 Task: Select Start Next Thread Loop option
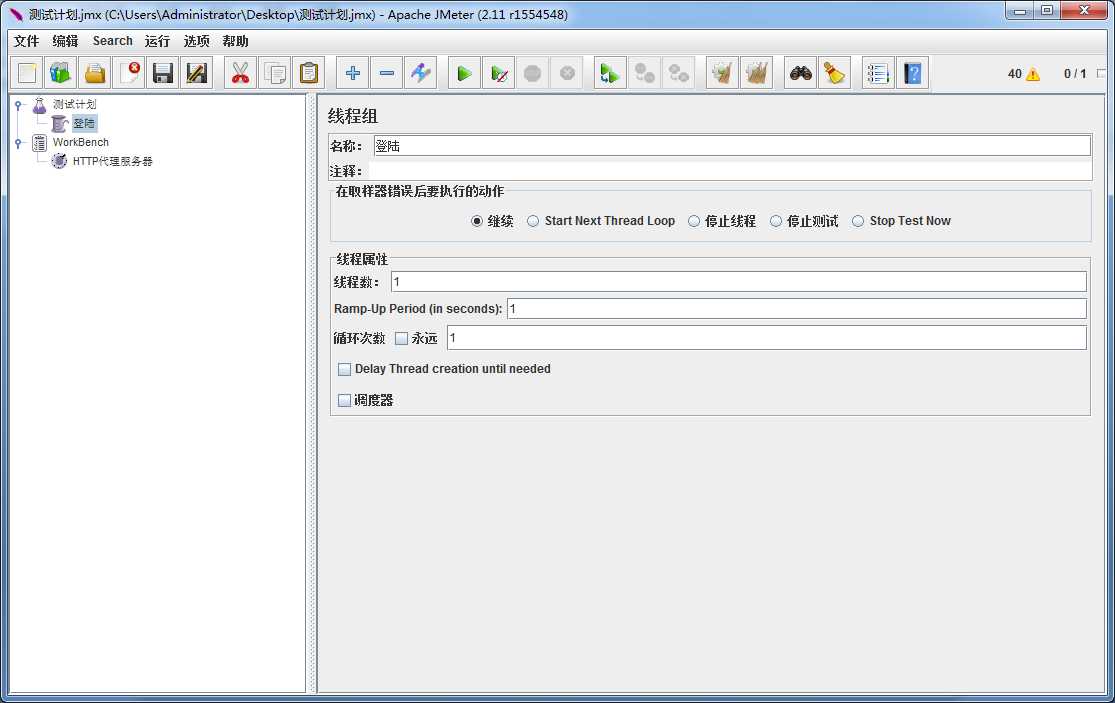click(533, 221)
